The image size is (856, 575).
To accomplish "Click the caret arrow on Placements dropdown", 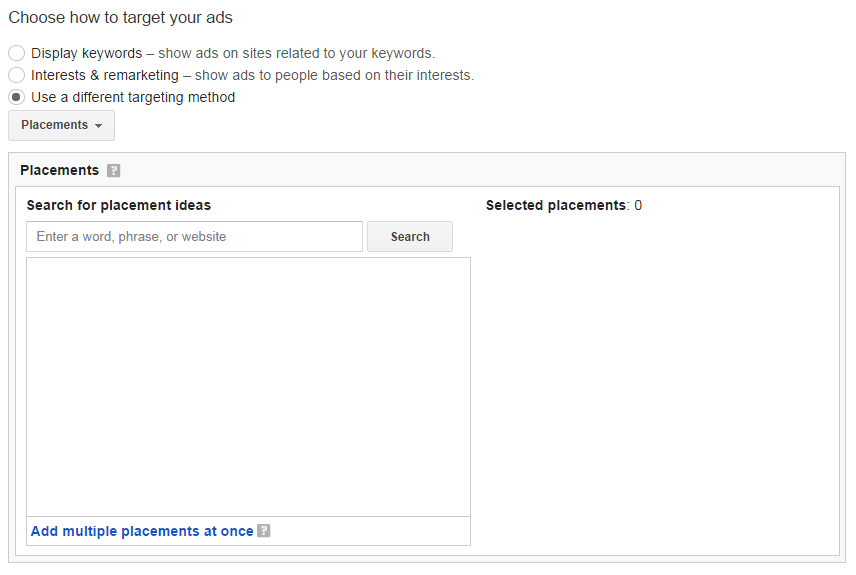I will point(98,126).
